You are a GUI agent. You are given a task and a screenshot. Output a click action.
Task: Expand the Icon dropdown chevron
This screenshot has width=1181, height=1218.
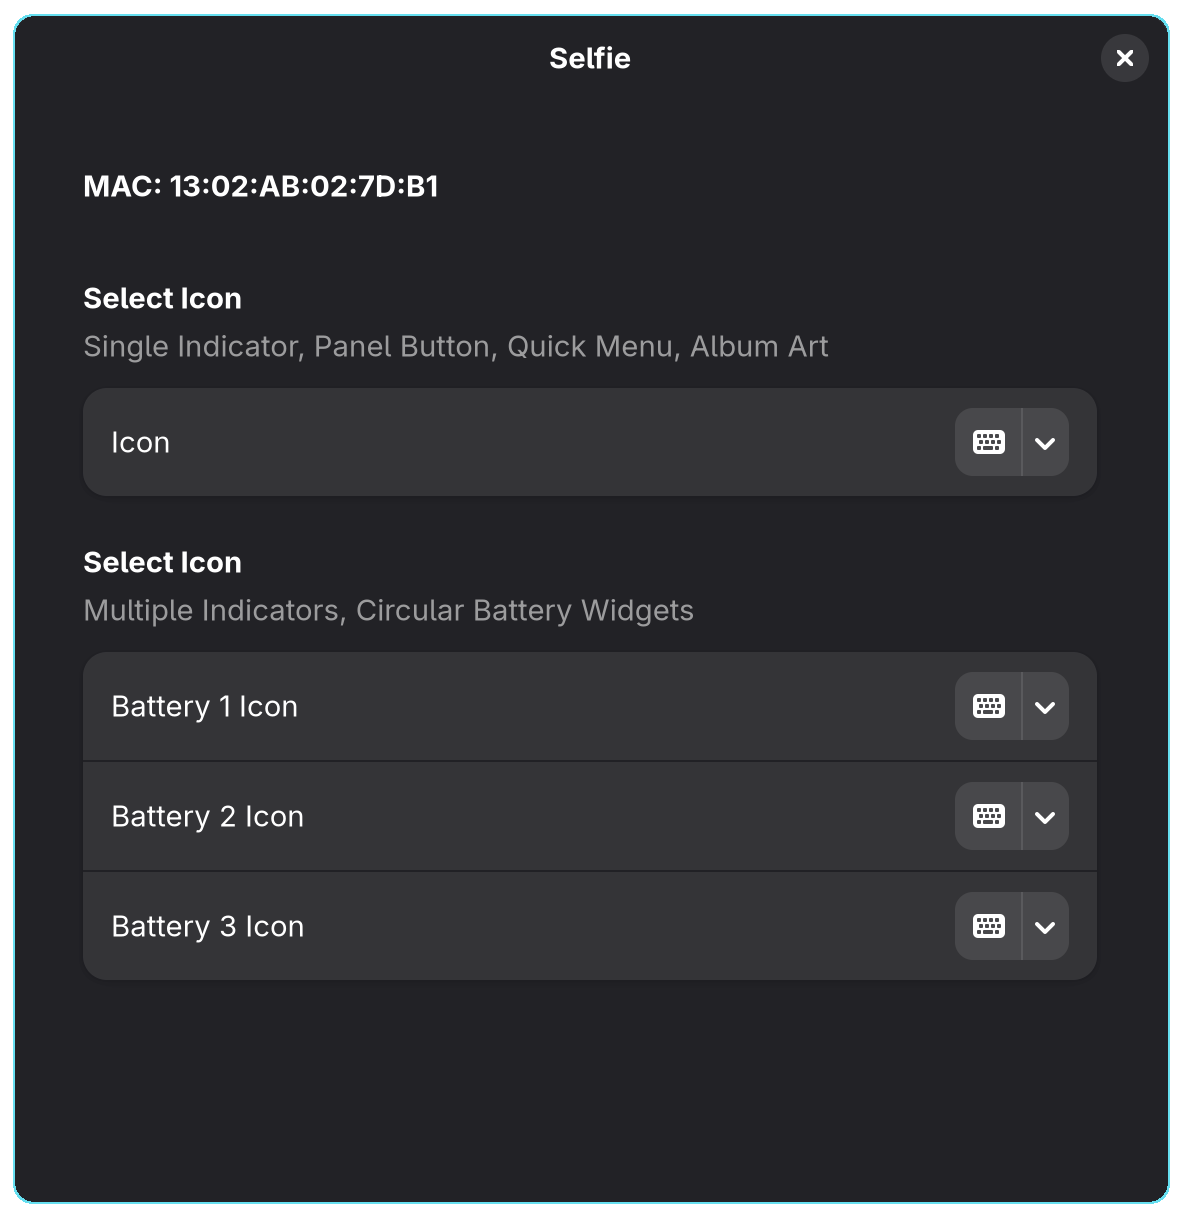(x=1046, y=442)
